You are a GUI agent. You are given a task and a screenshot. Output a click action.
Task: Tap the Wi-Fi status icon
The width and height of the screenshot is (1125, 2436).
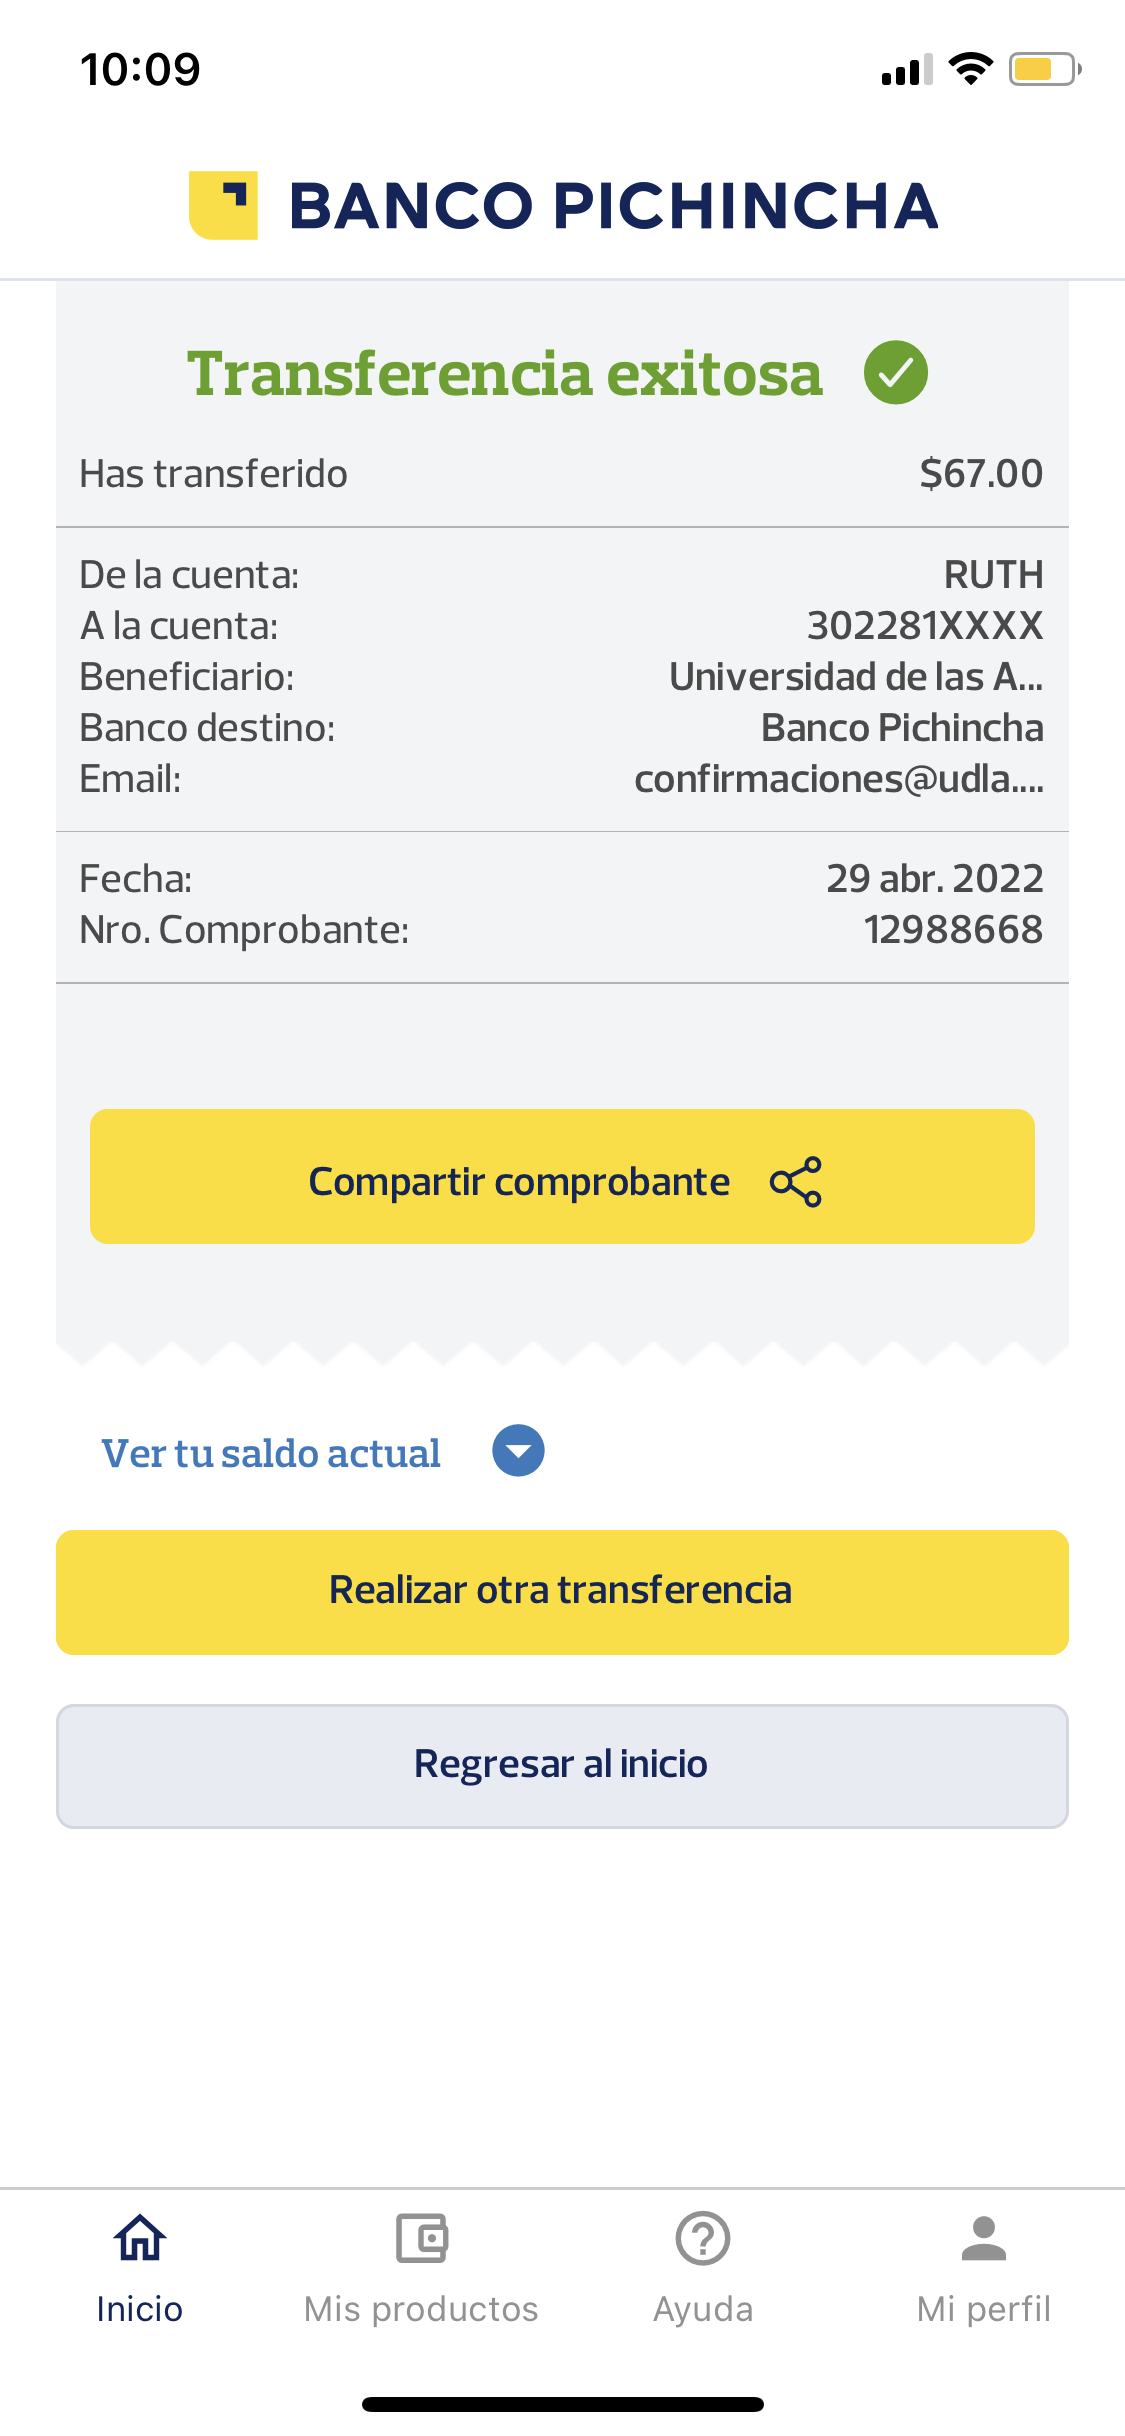970,69
